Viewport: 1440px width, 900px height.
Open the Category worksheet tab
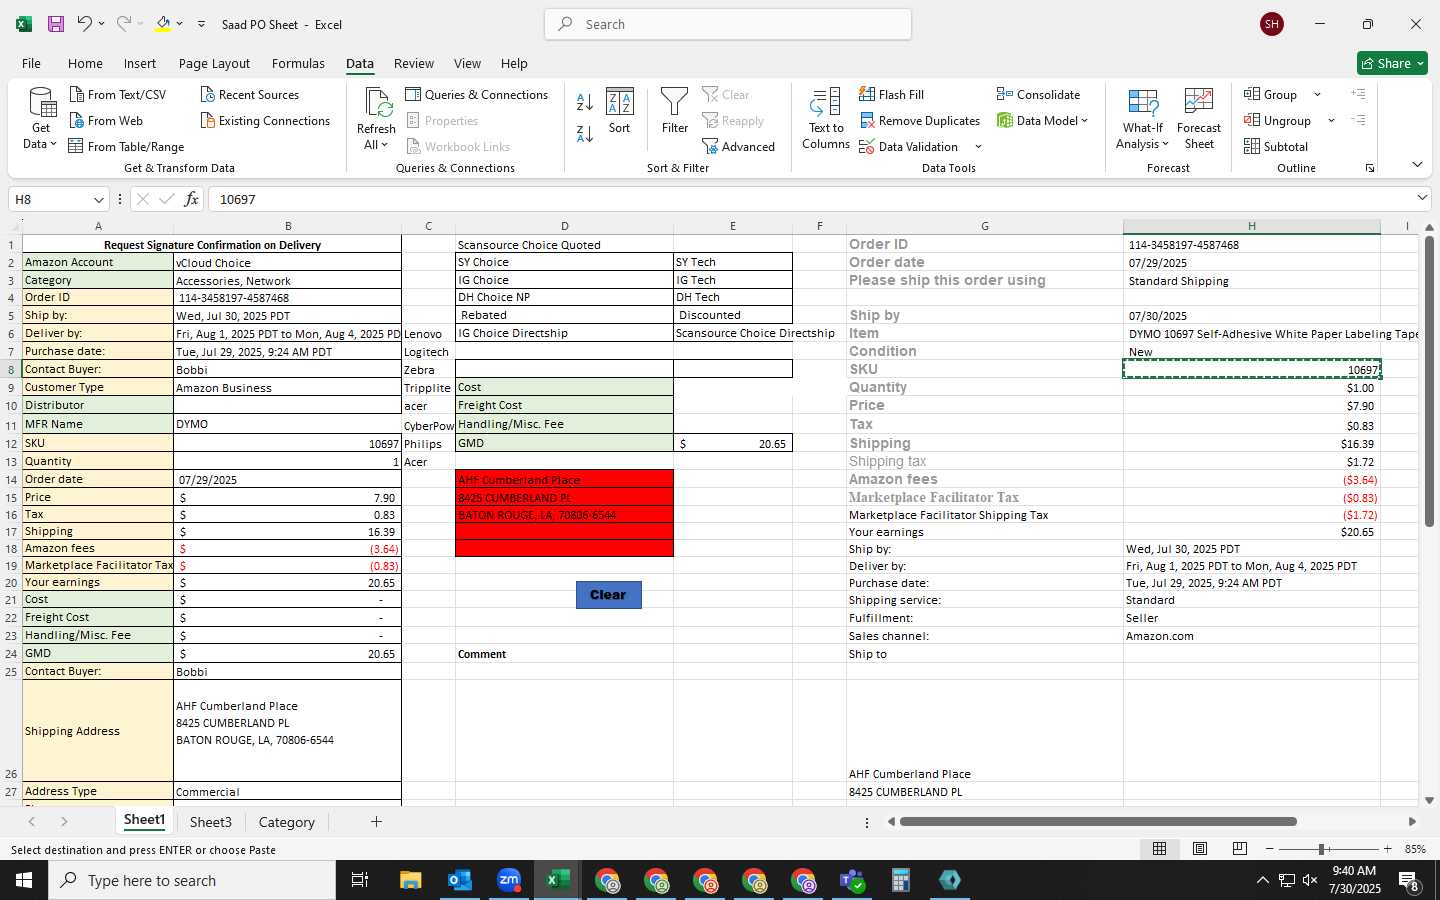pyautogui.click(x=287, y=822)
